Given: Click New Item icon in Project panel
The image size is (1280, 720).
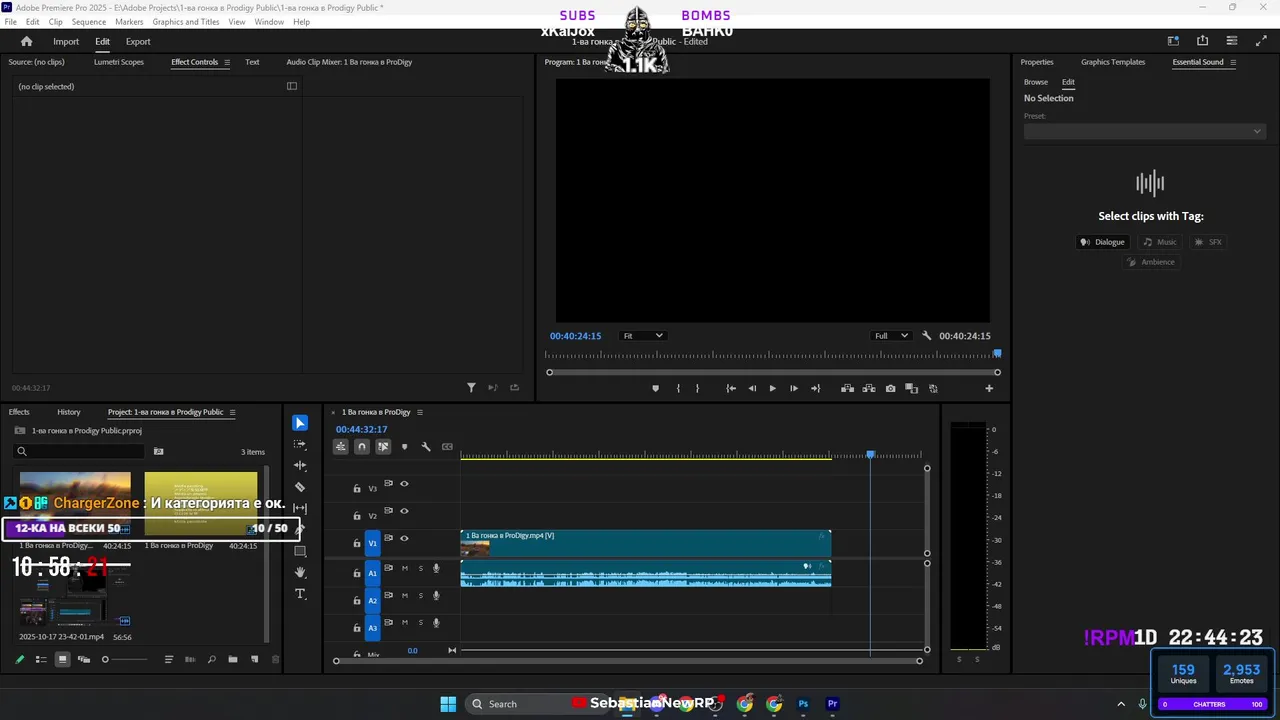Looking at the screenshot, I should point(254,659).
